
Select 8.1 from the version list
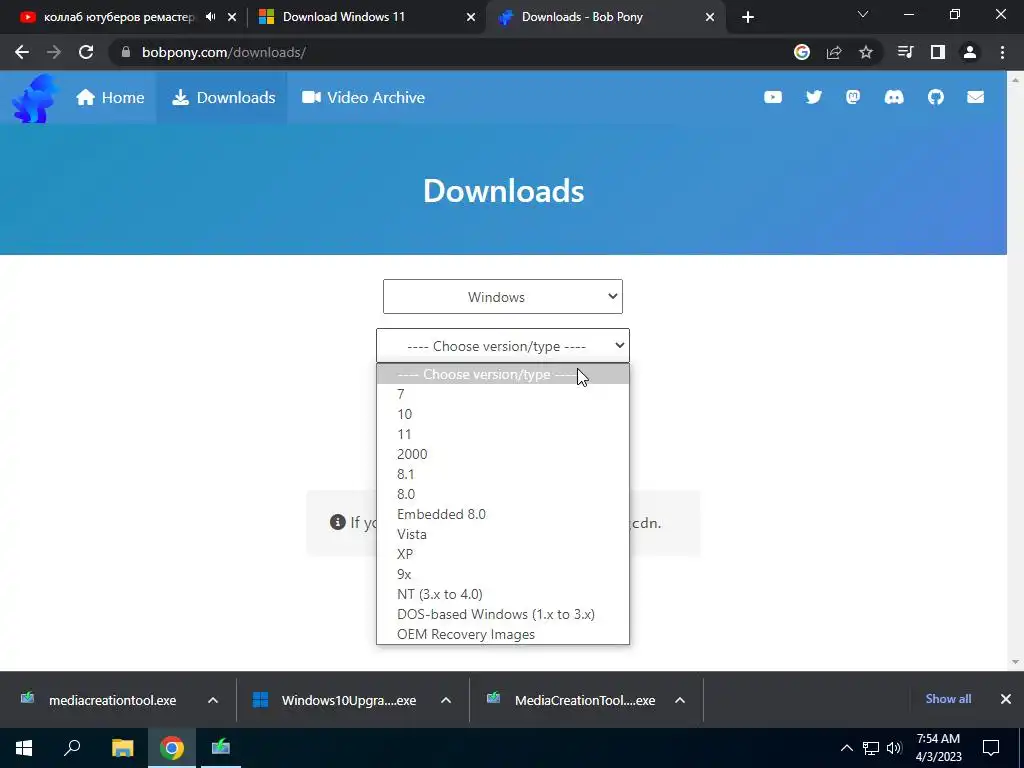pos(502,474)
